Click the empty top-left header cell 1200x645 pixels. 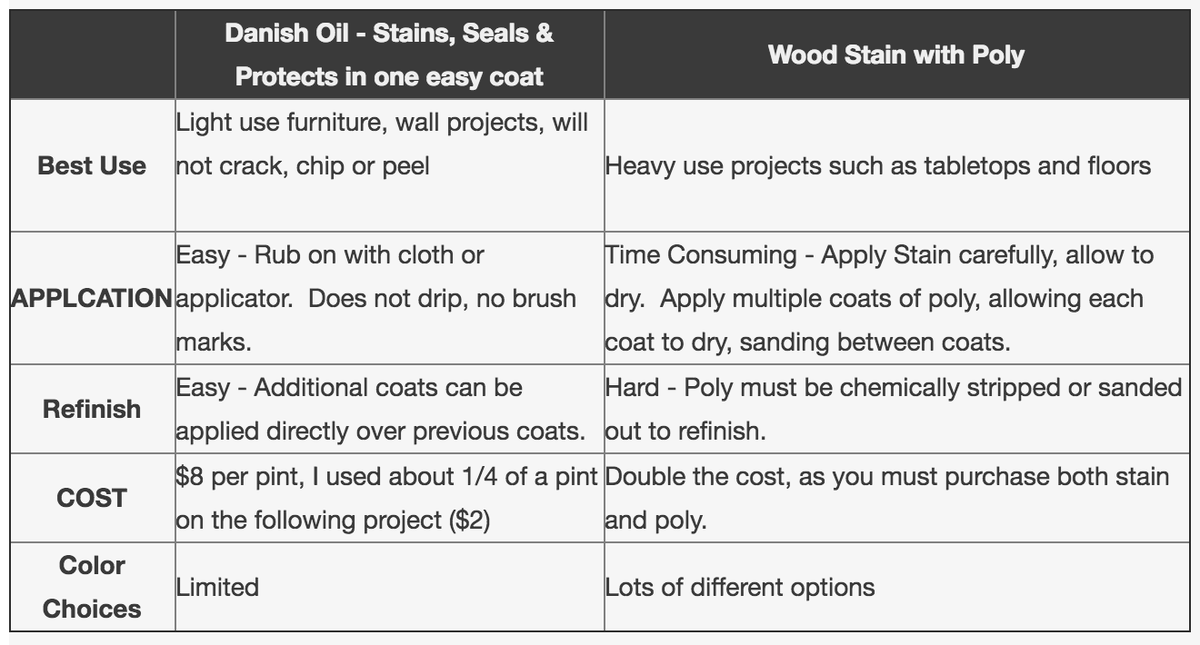tap(93, 55)
